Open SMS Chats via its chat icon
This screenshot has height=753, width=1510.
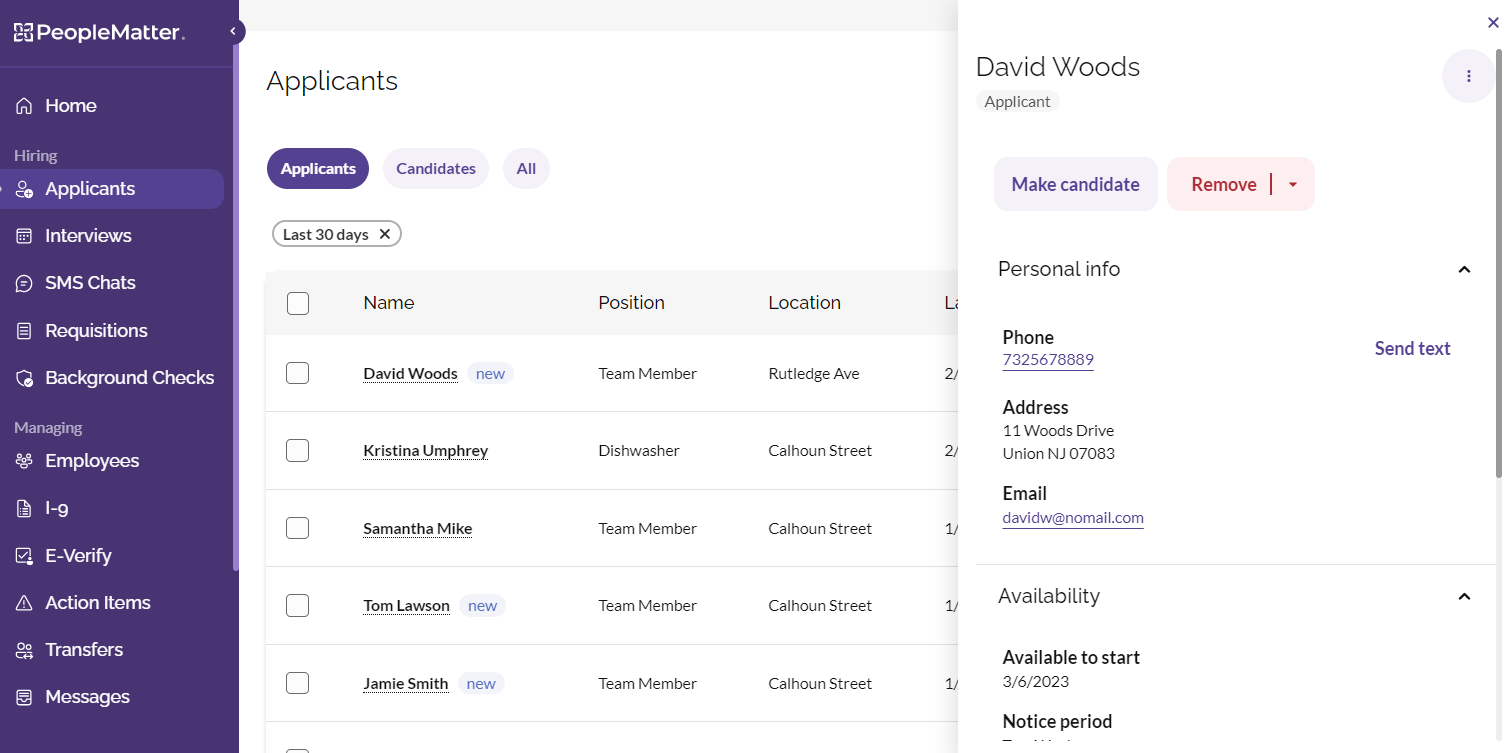pyautogui.click(x=24, y=283)
